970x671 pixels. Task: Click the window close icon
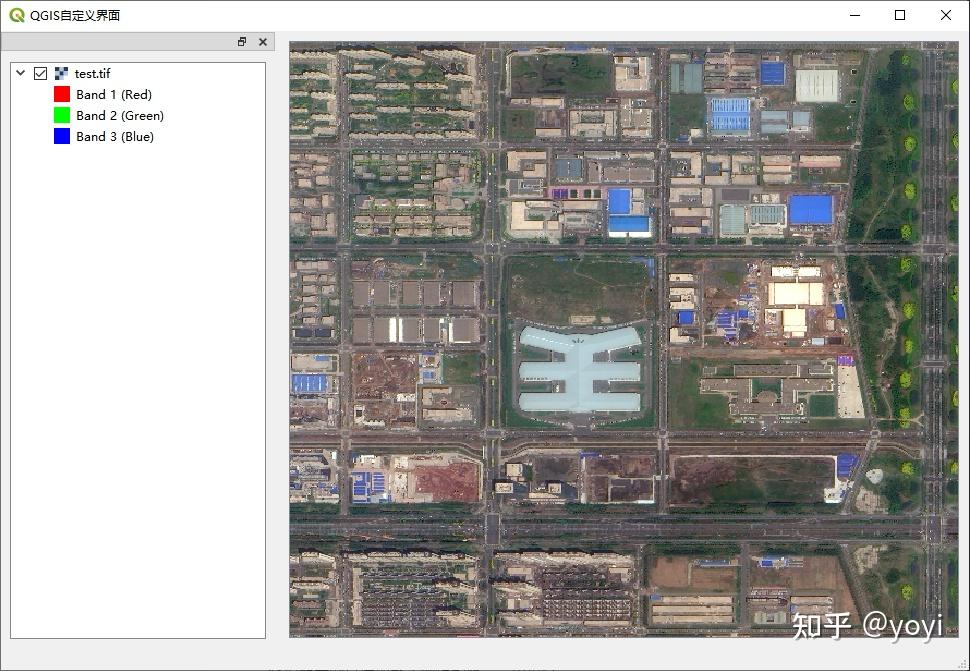(945, 15)
